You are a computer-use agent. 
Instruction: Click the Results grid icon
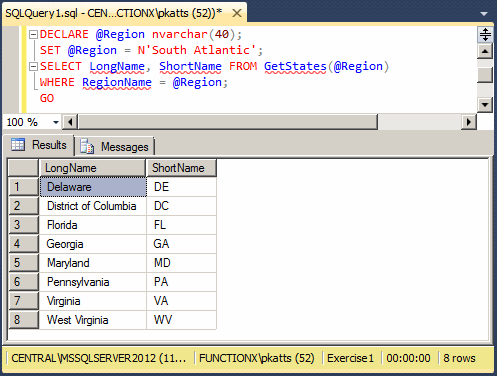tap(18, 145)
